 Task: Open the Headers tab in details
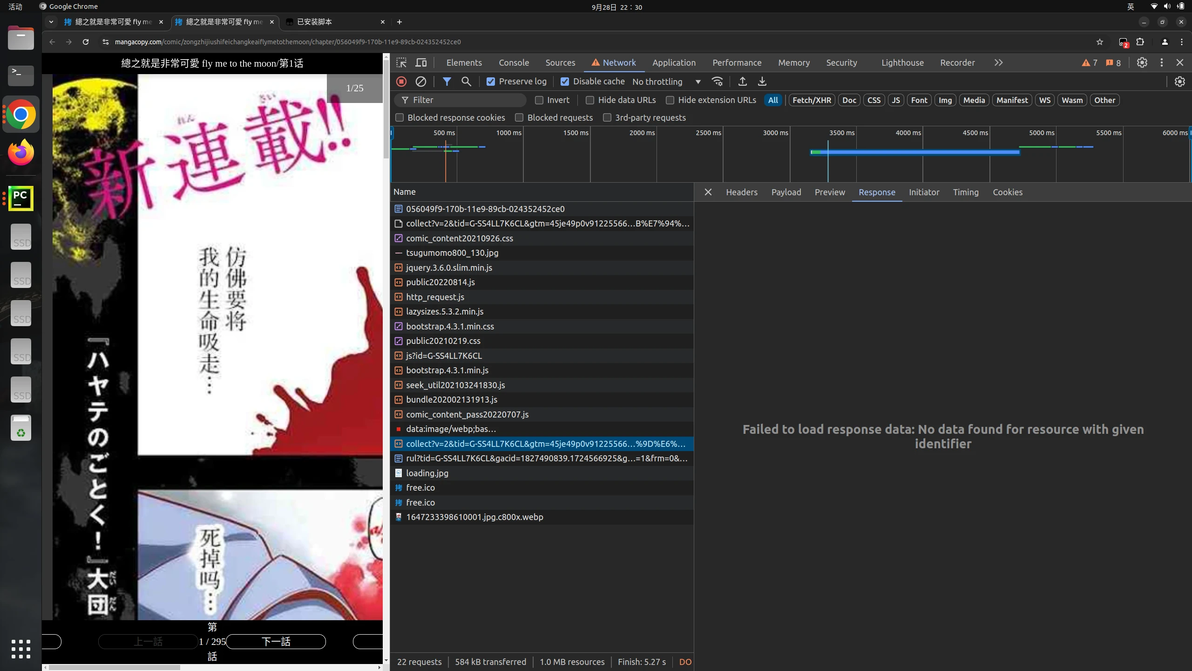point(741,192)
